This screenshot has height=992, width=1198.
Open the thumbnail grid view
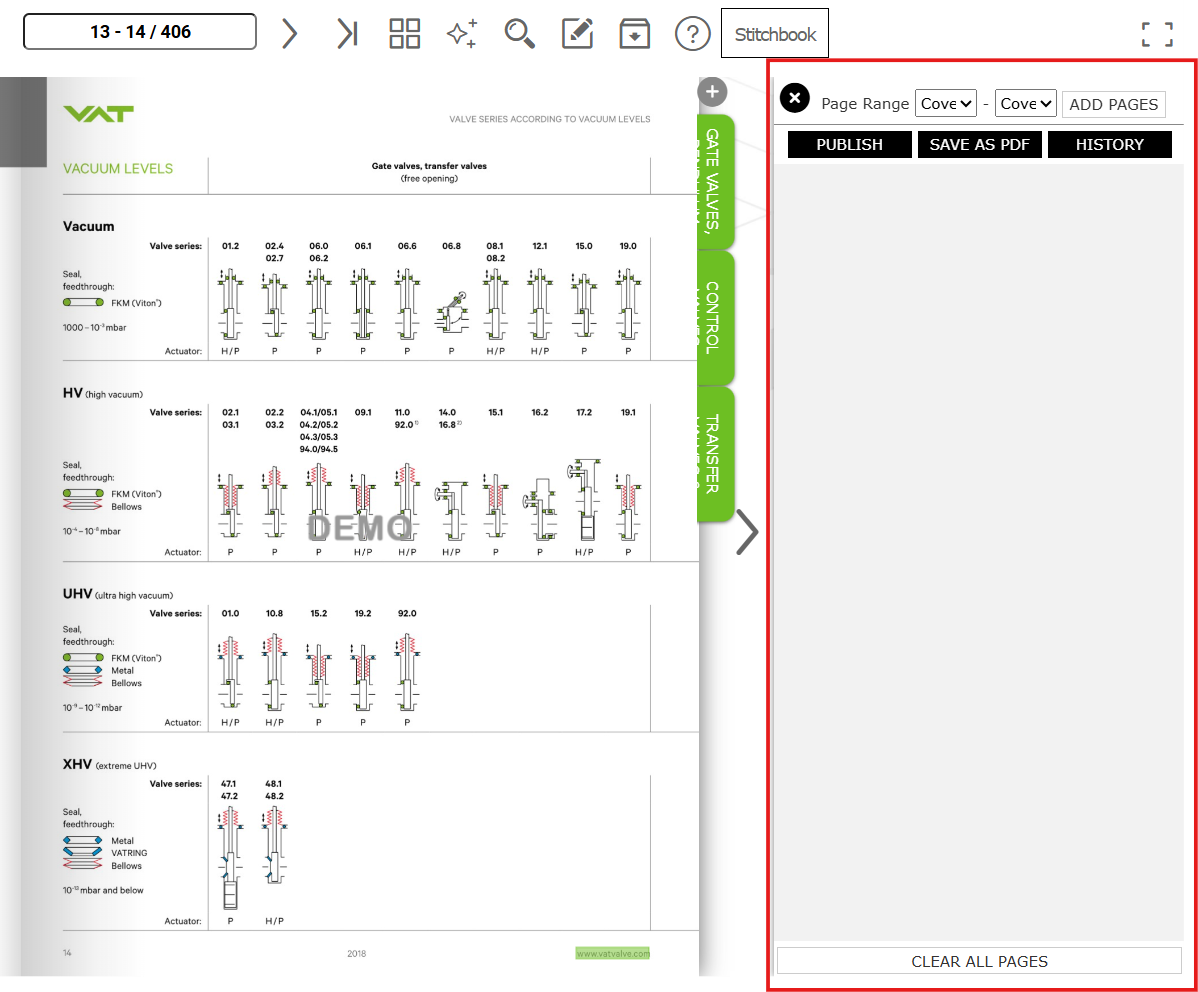coord(404,33)
